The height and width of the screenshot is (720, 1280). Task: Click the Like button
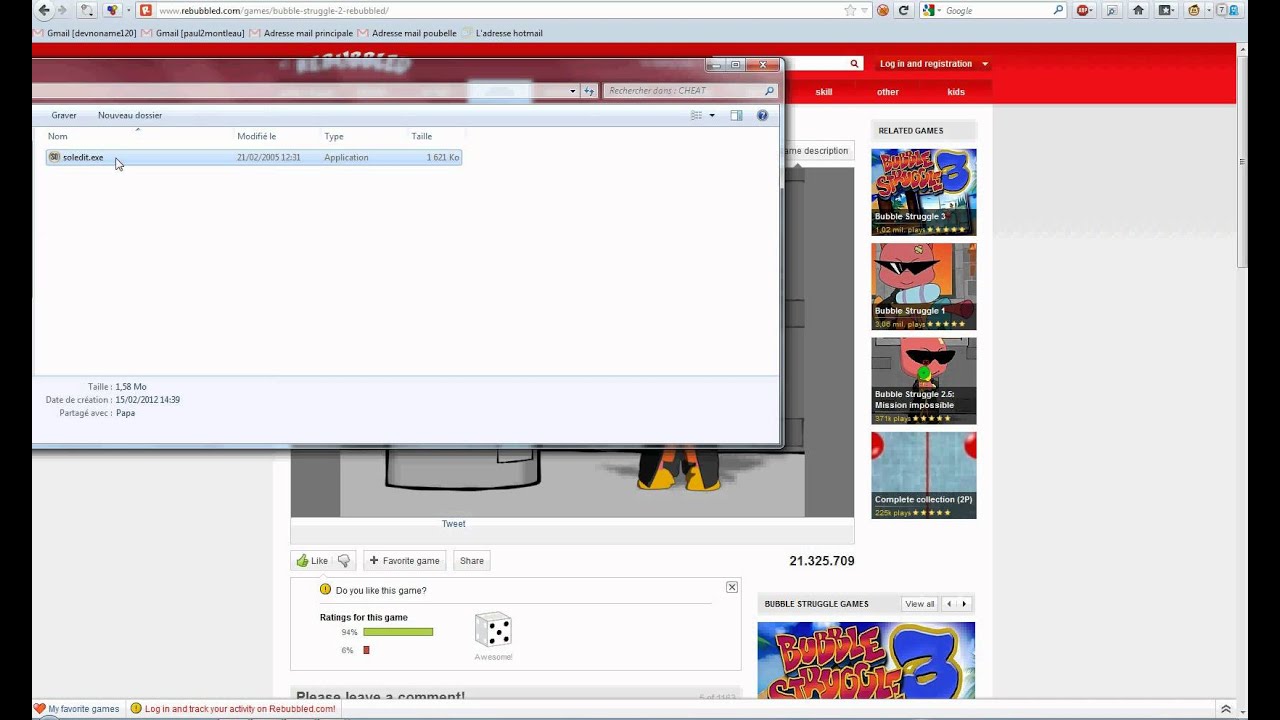point(312,561)
